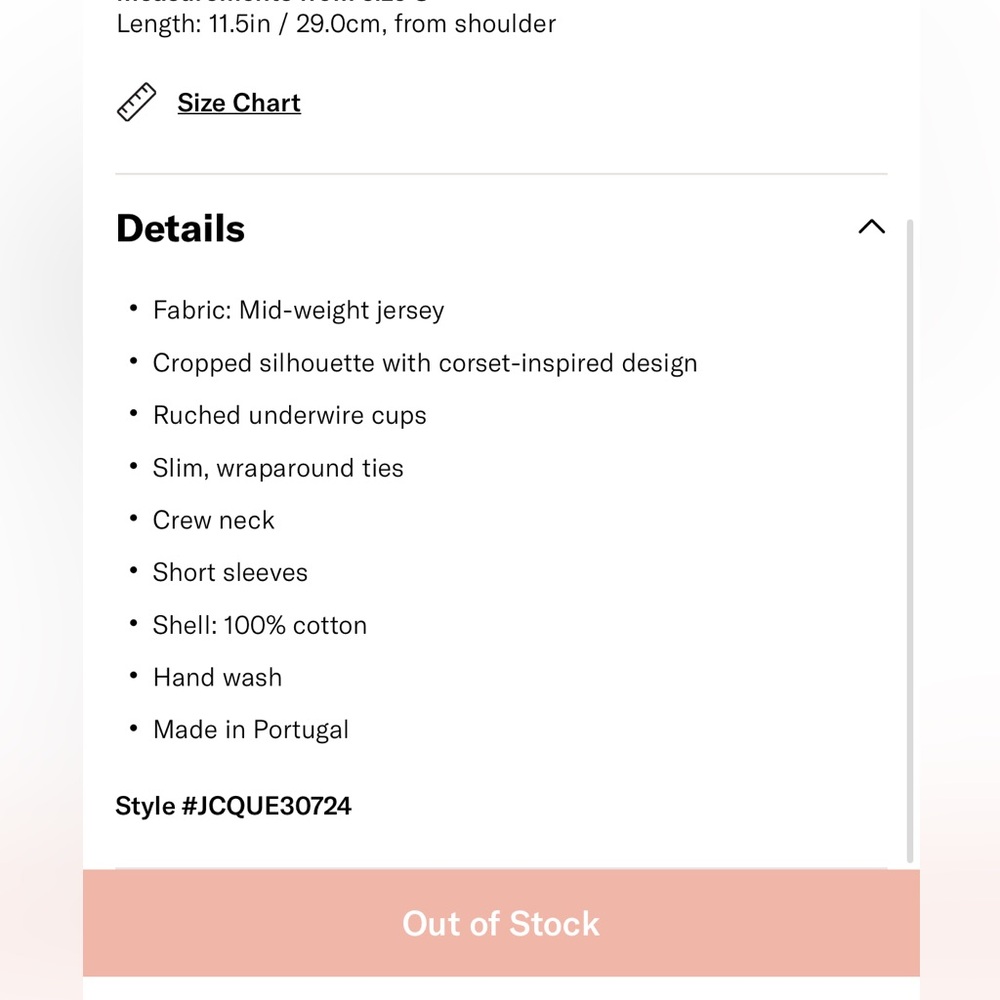Collapse the Details section with the chevron

point(871,227)
